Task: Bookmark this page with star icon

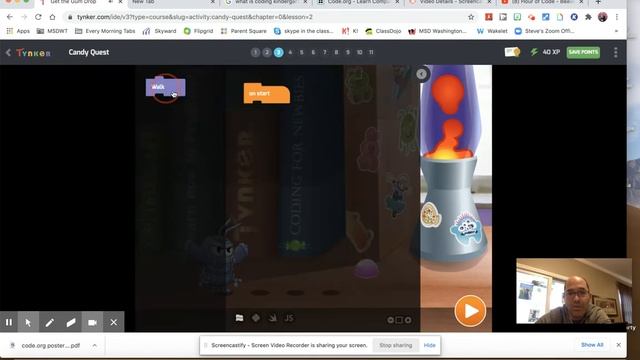Action: click(x=471, y=17)
